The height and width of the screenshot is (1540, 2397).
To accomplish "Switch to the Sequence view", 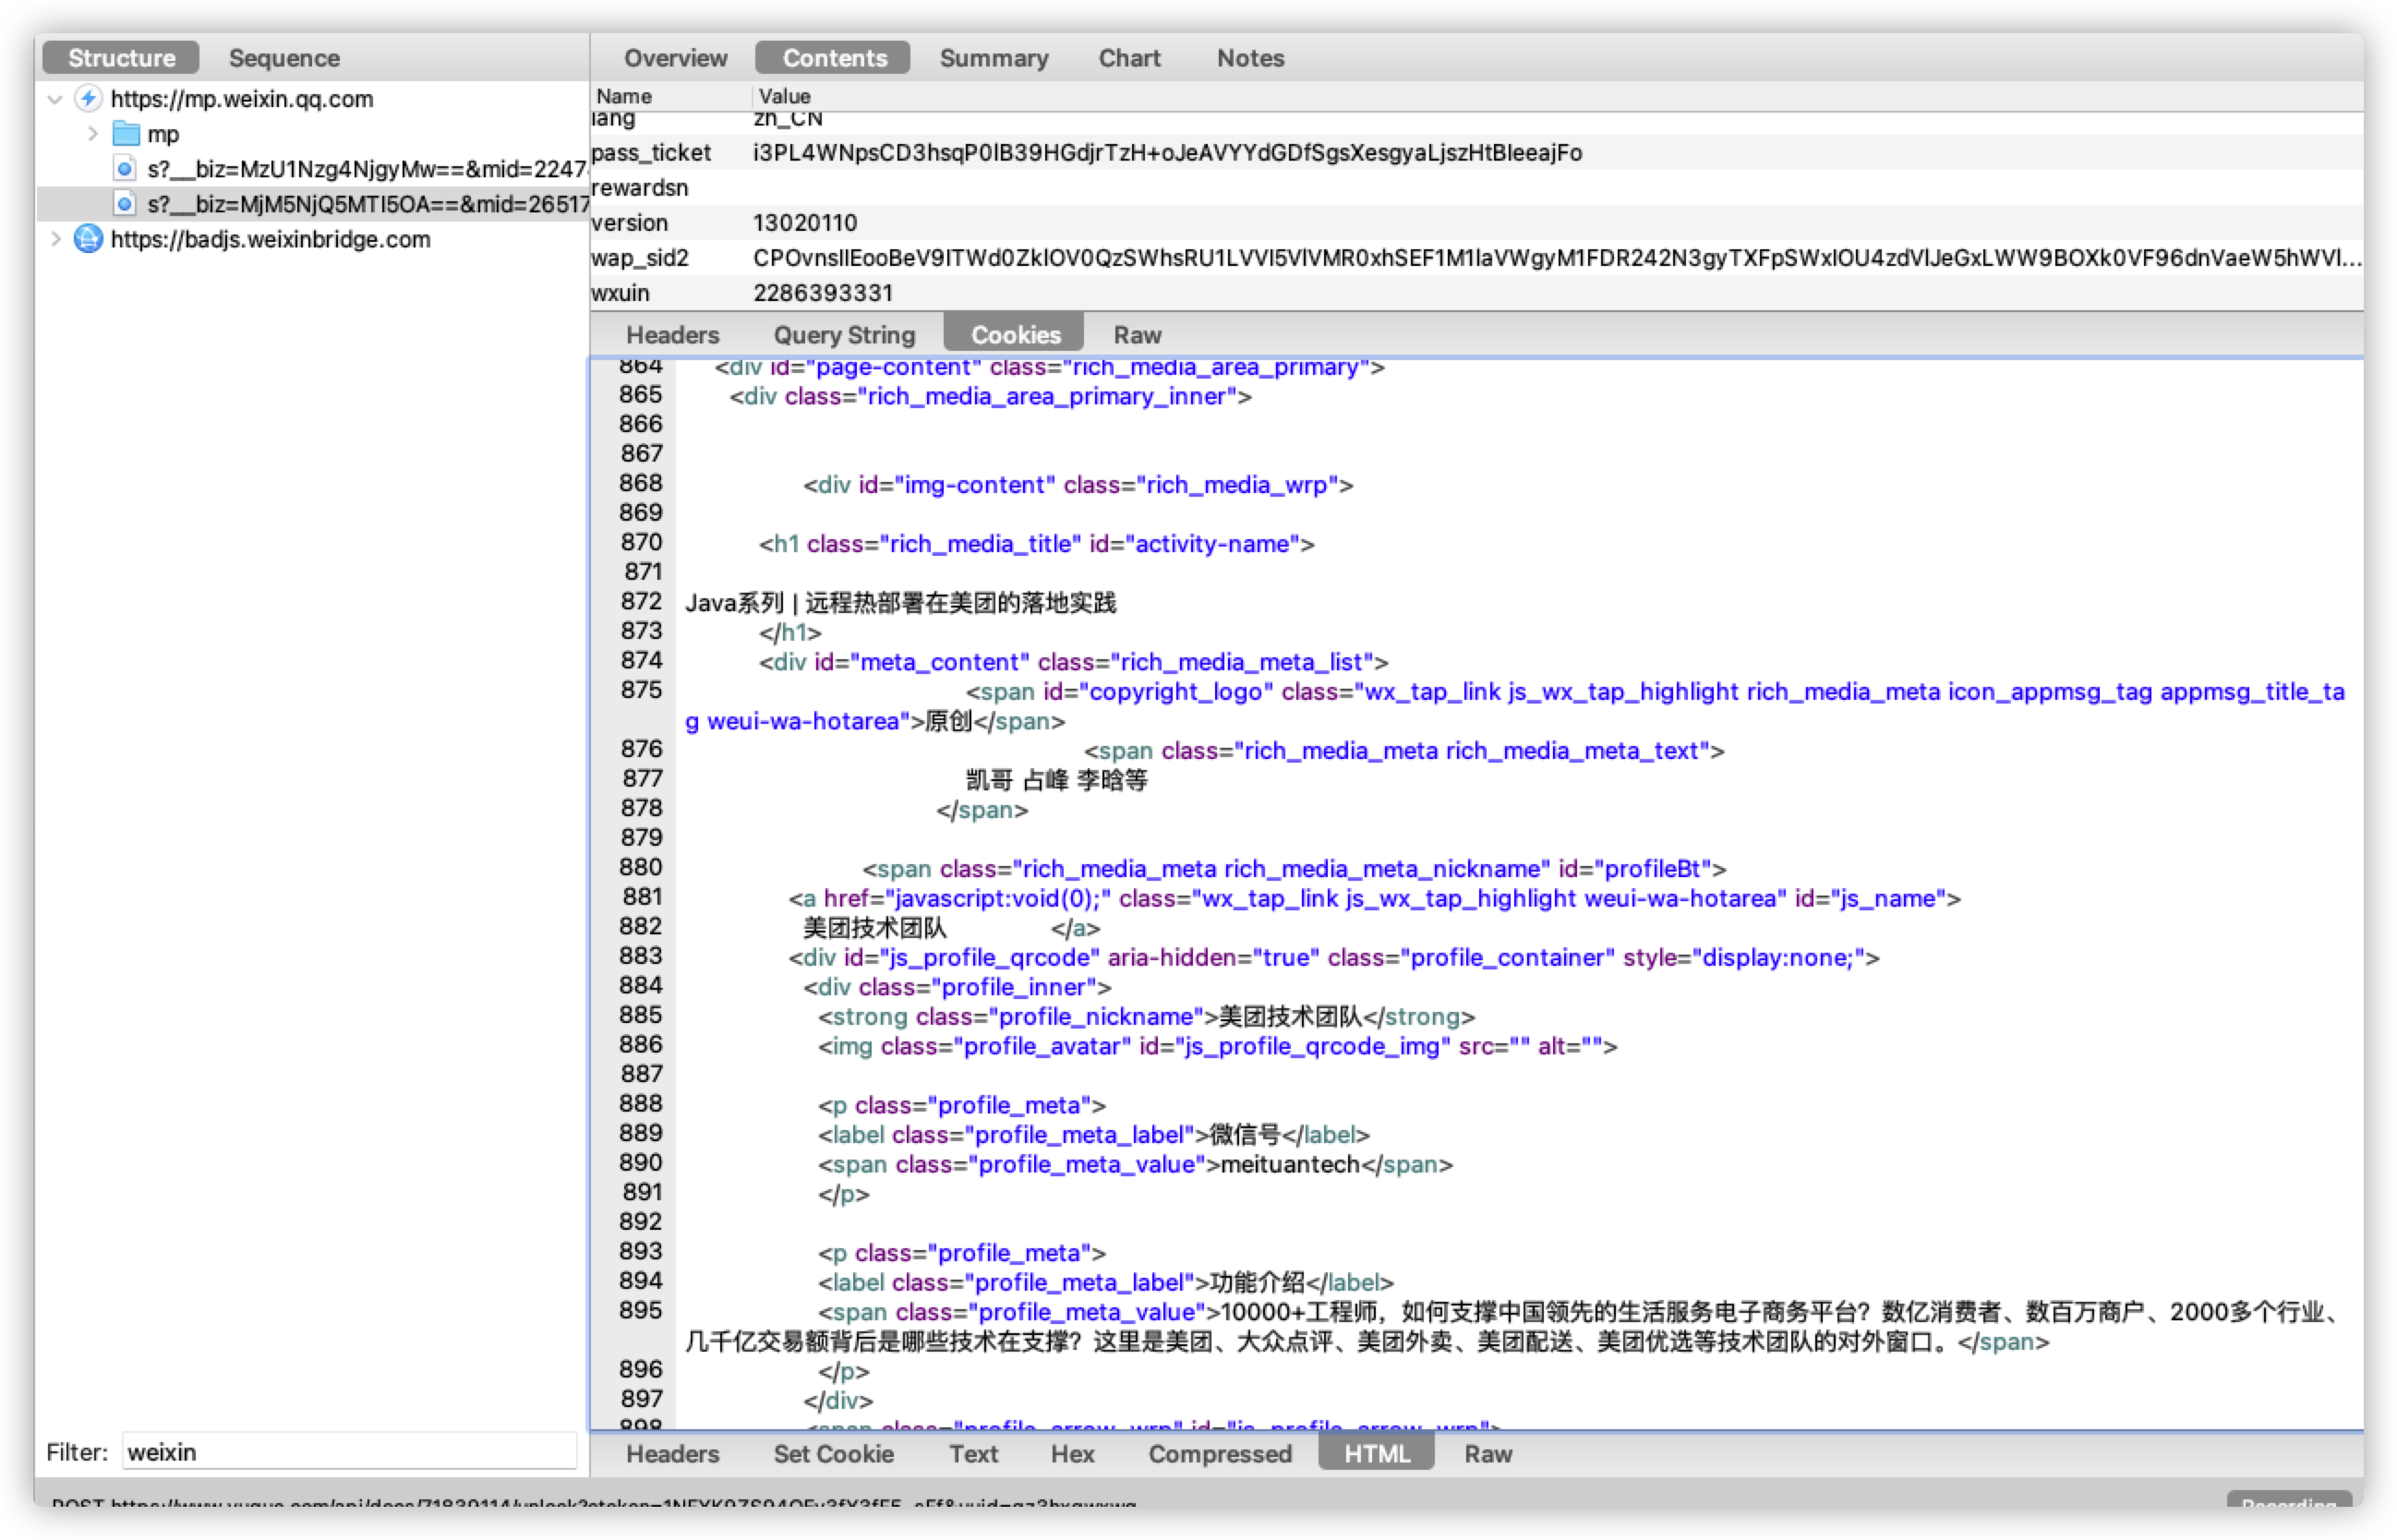I will click(284, 58).
